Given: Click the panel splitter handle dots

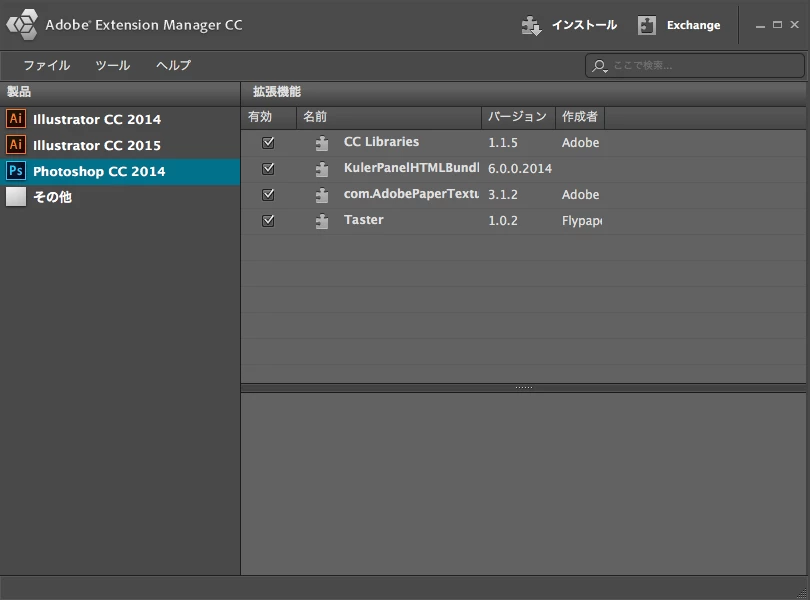Looking at the screenshot, I should tap(523, 387).
